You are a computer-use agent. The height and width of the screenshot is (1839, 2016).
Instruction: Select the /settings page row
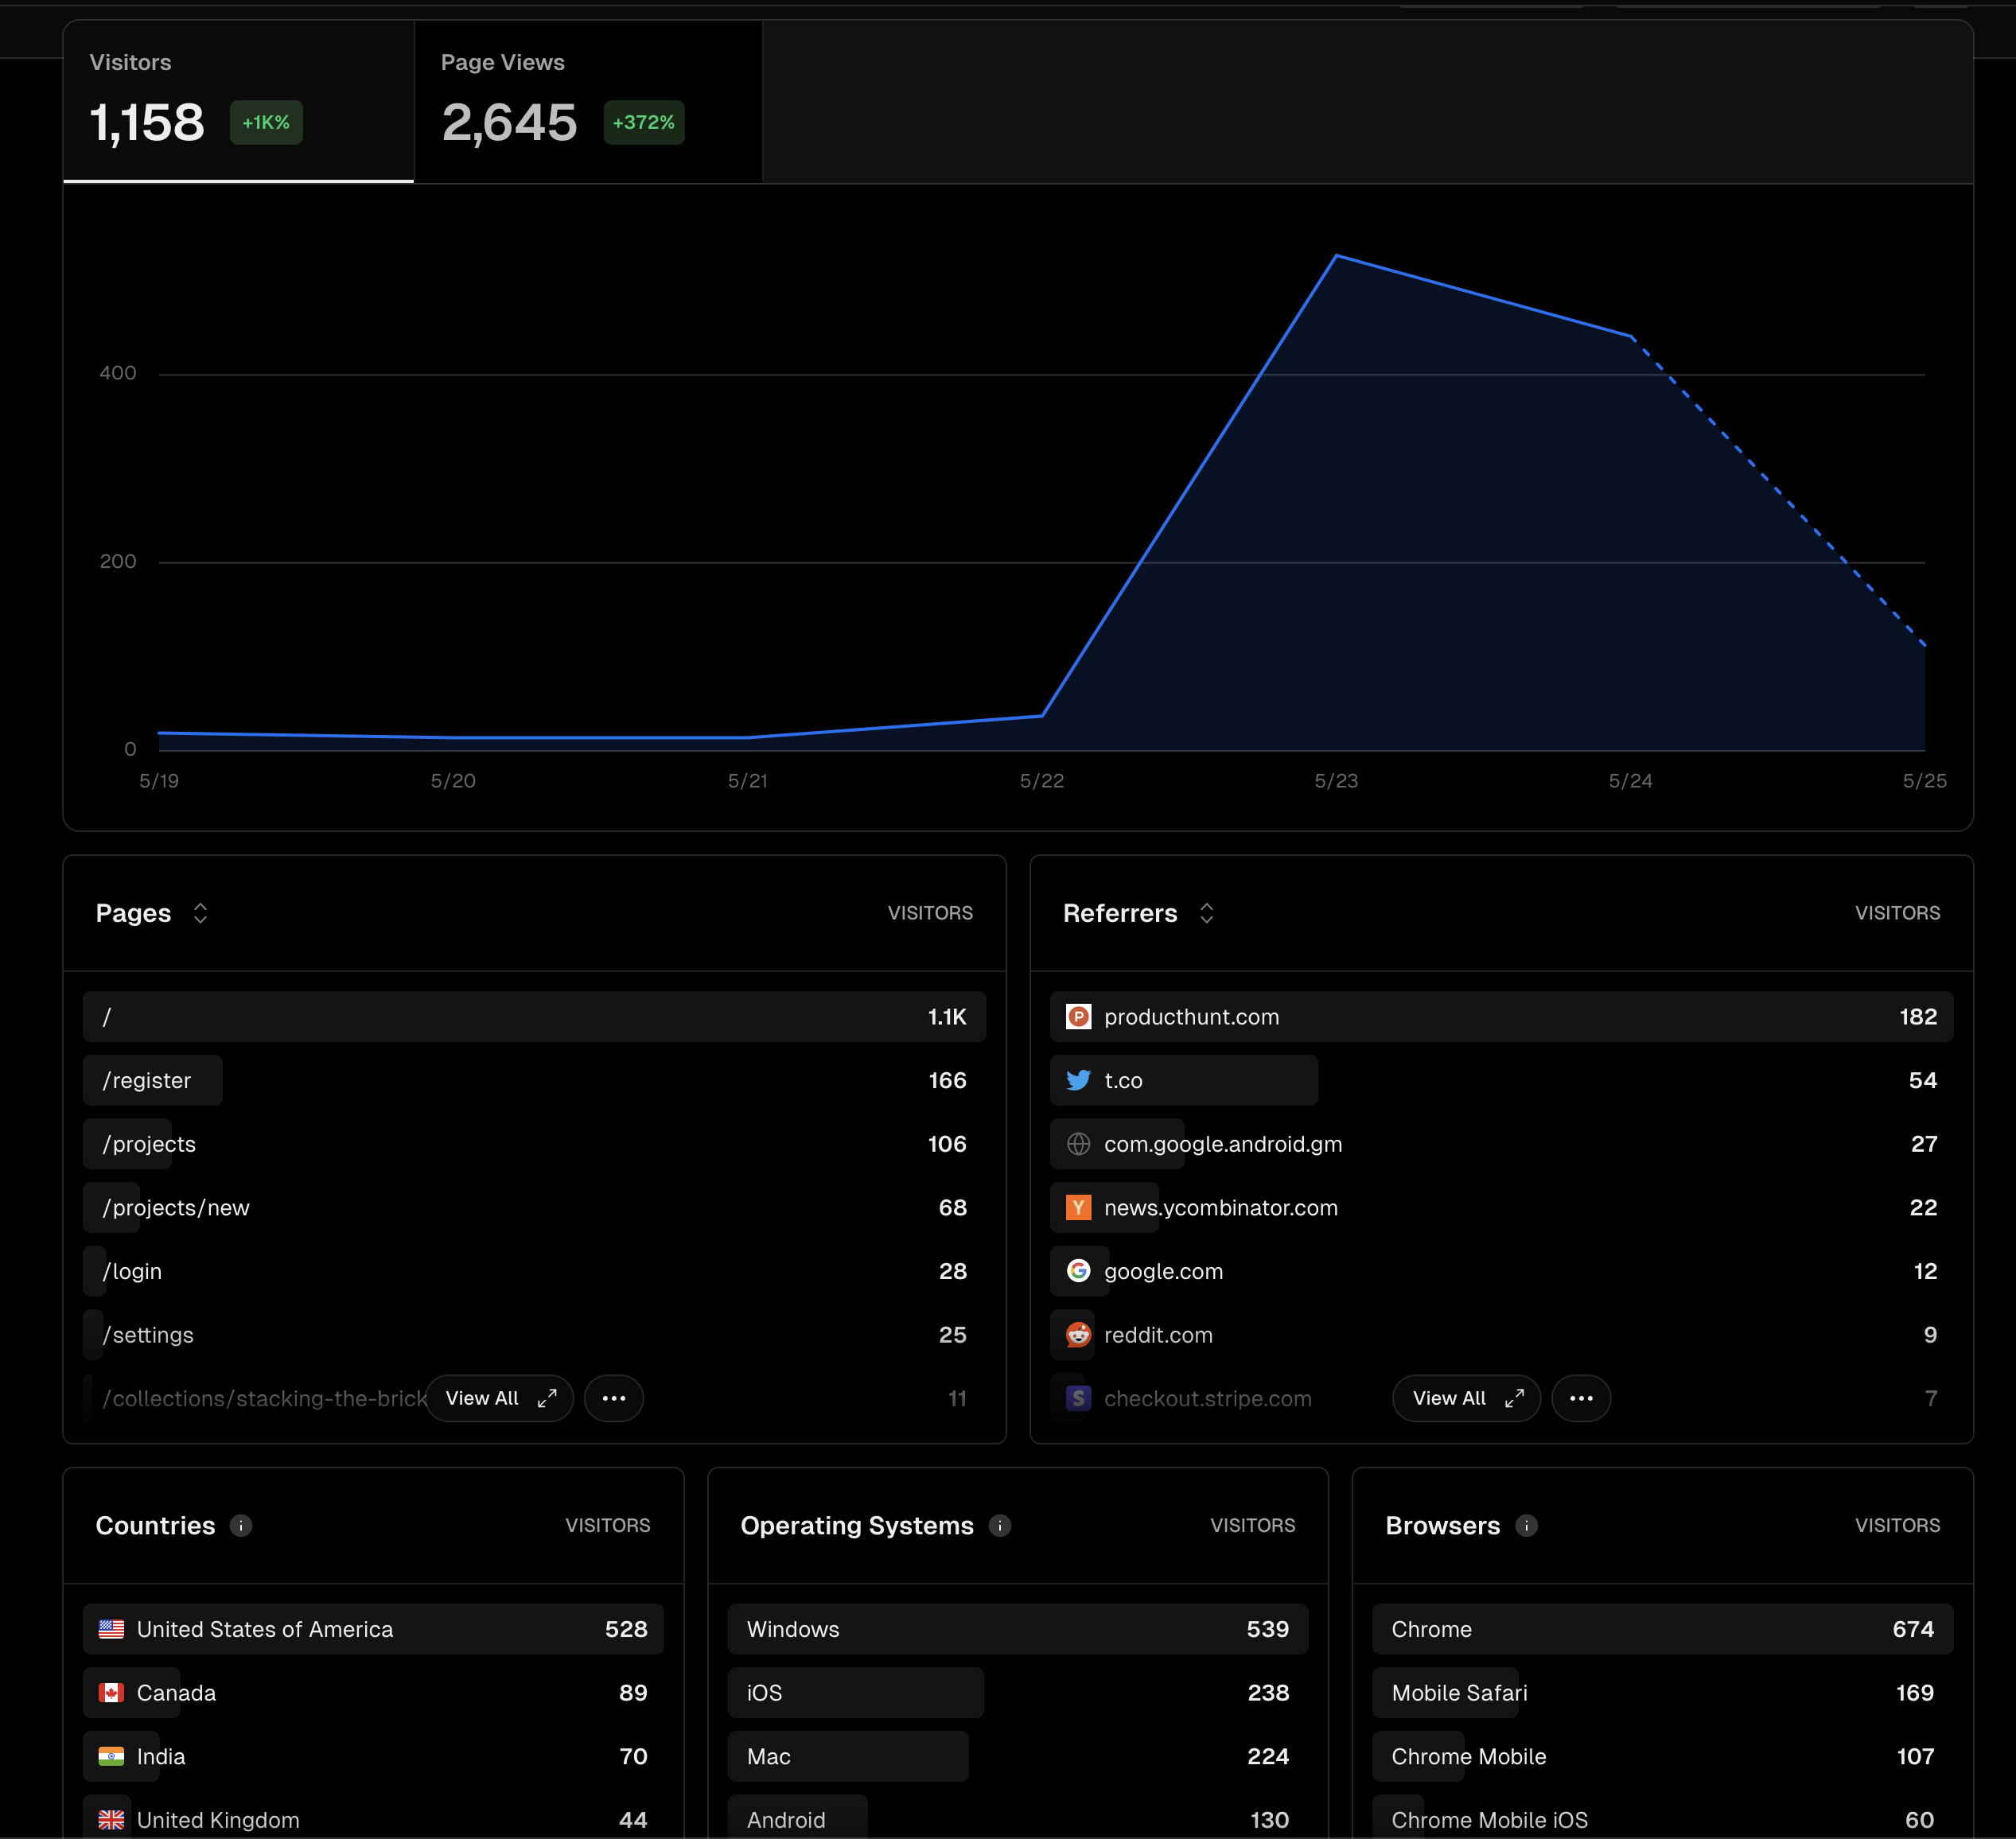coord(534,1335)
